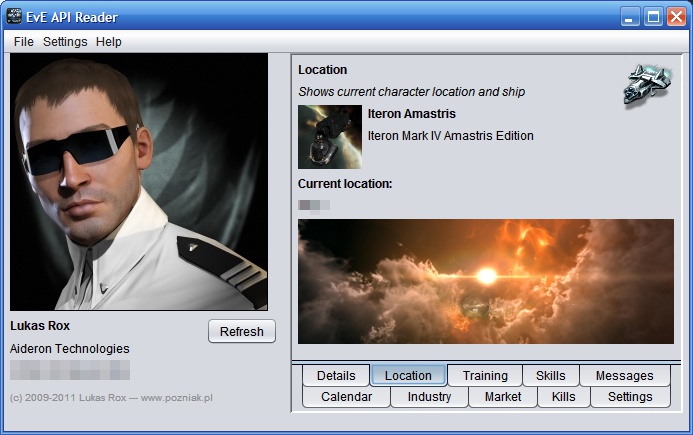Click 'Shows current character location and ship' description
693x435 pixels.
(411, 92)
